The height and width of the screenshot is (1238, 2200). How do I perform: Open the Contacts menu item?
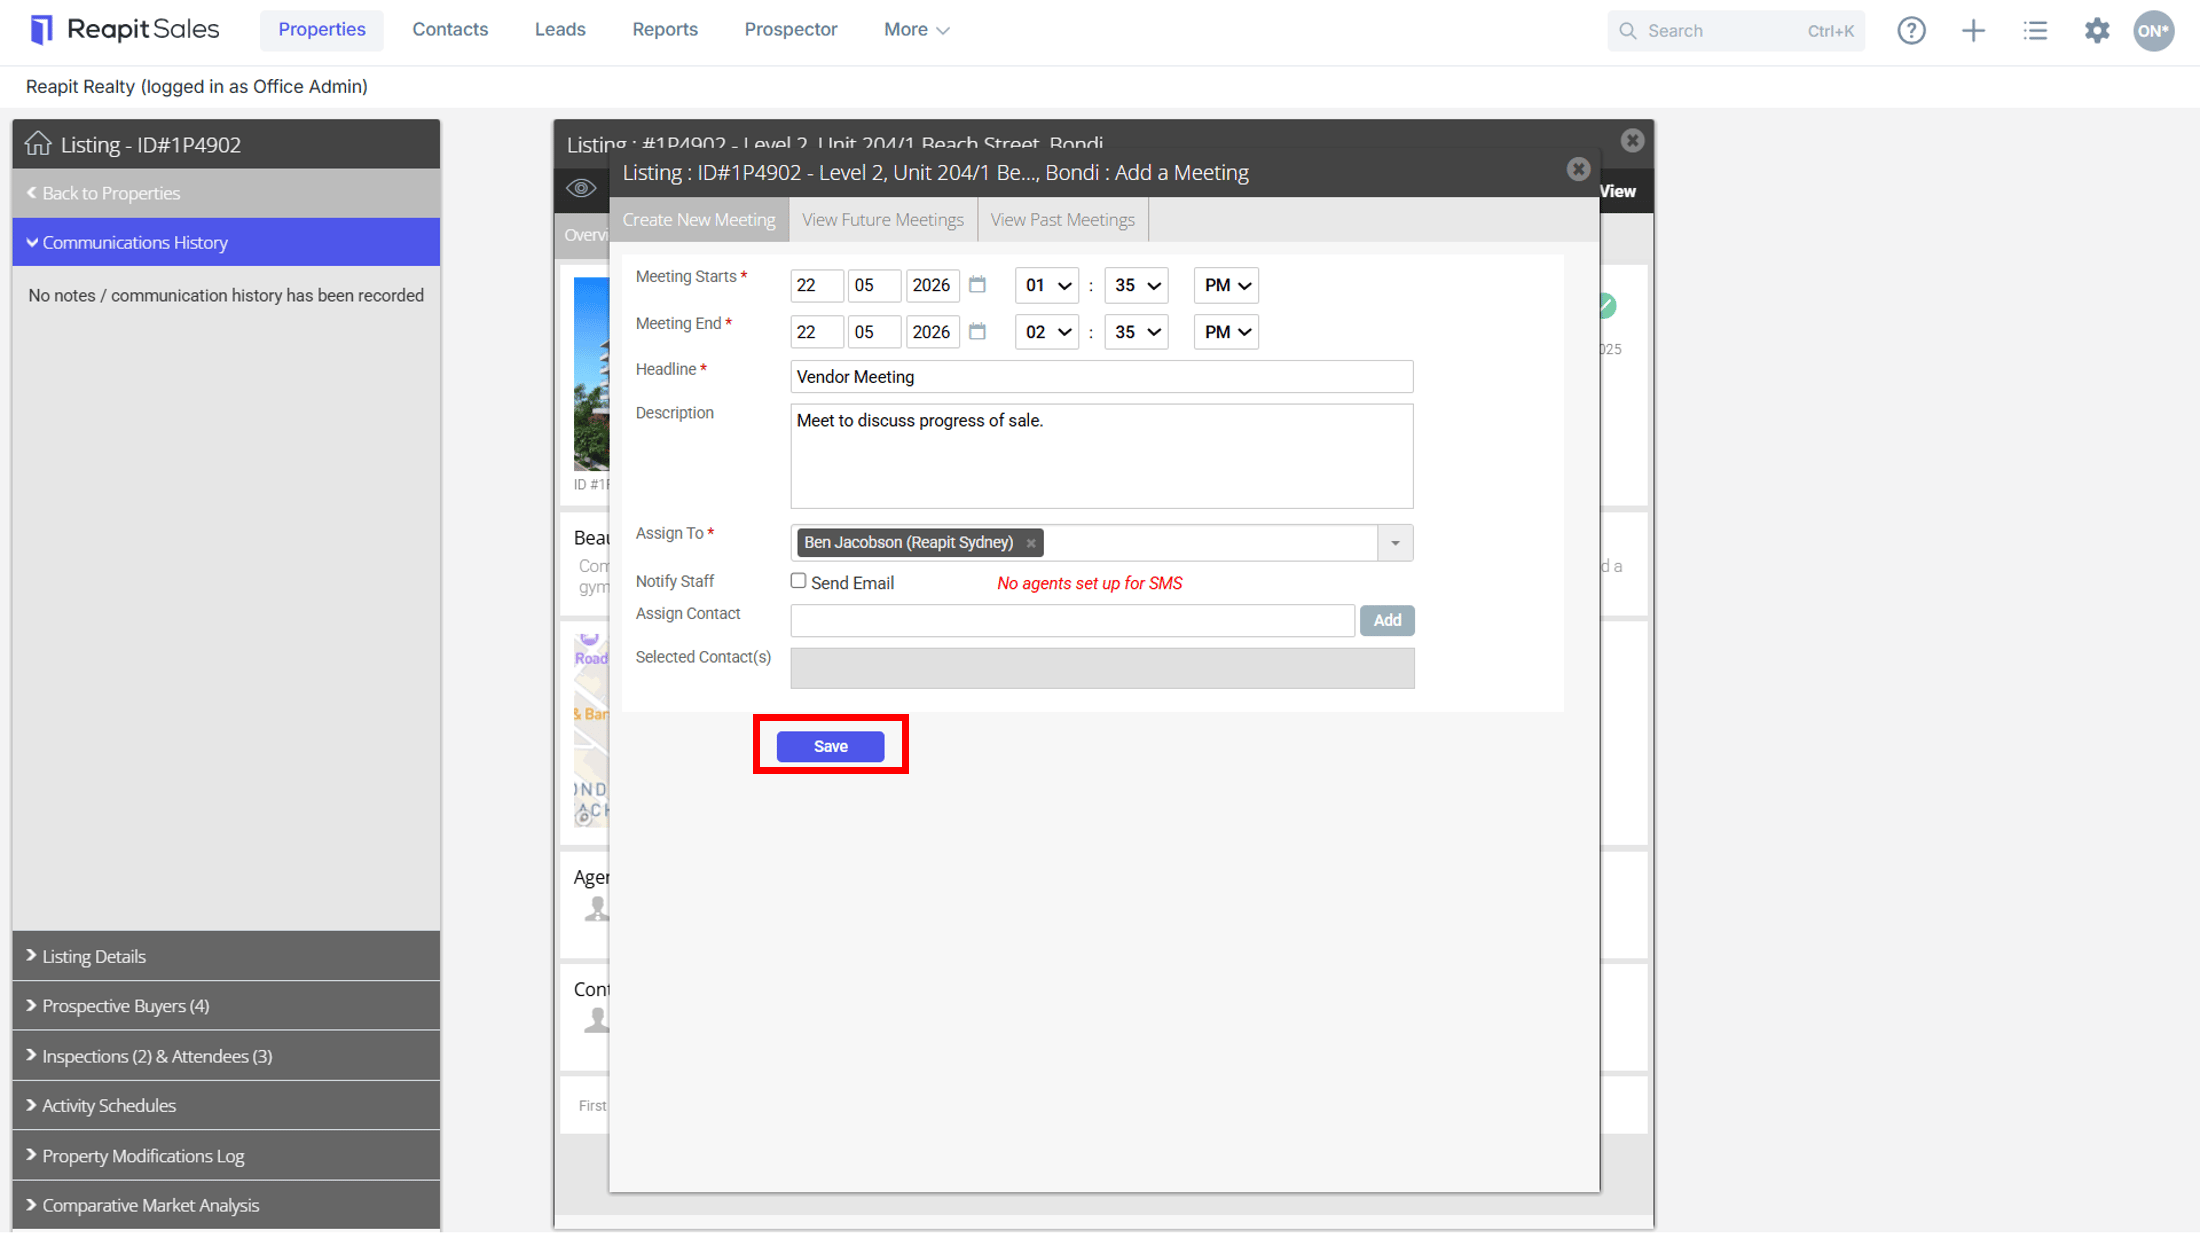tap(450, 29)
